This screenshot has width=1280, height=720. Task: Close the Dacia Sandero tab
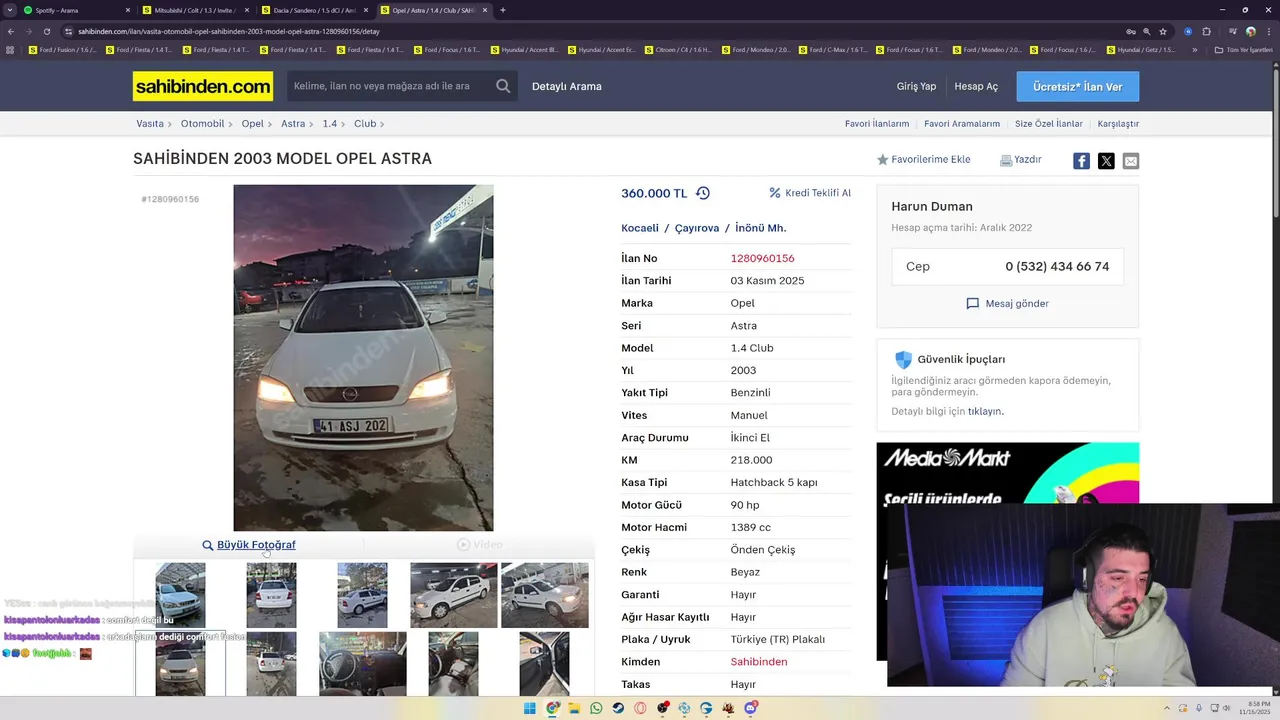click(365, 10)
